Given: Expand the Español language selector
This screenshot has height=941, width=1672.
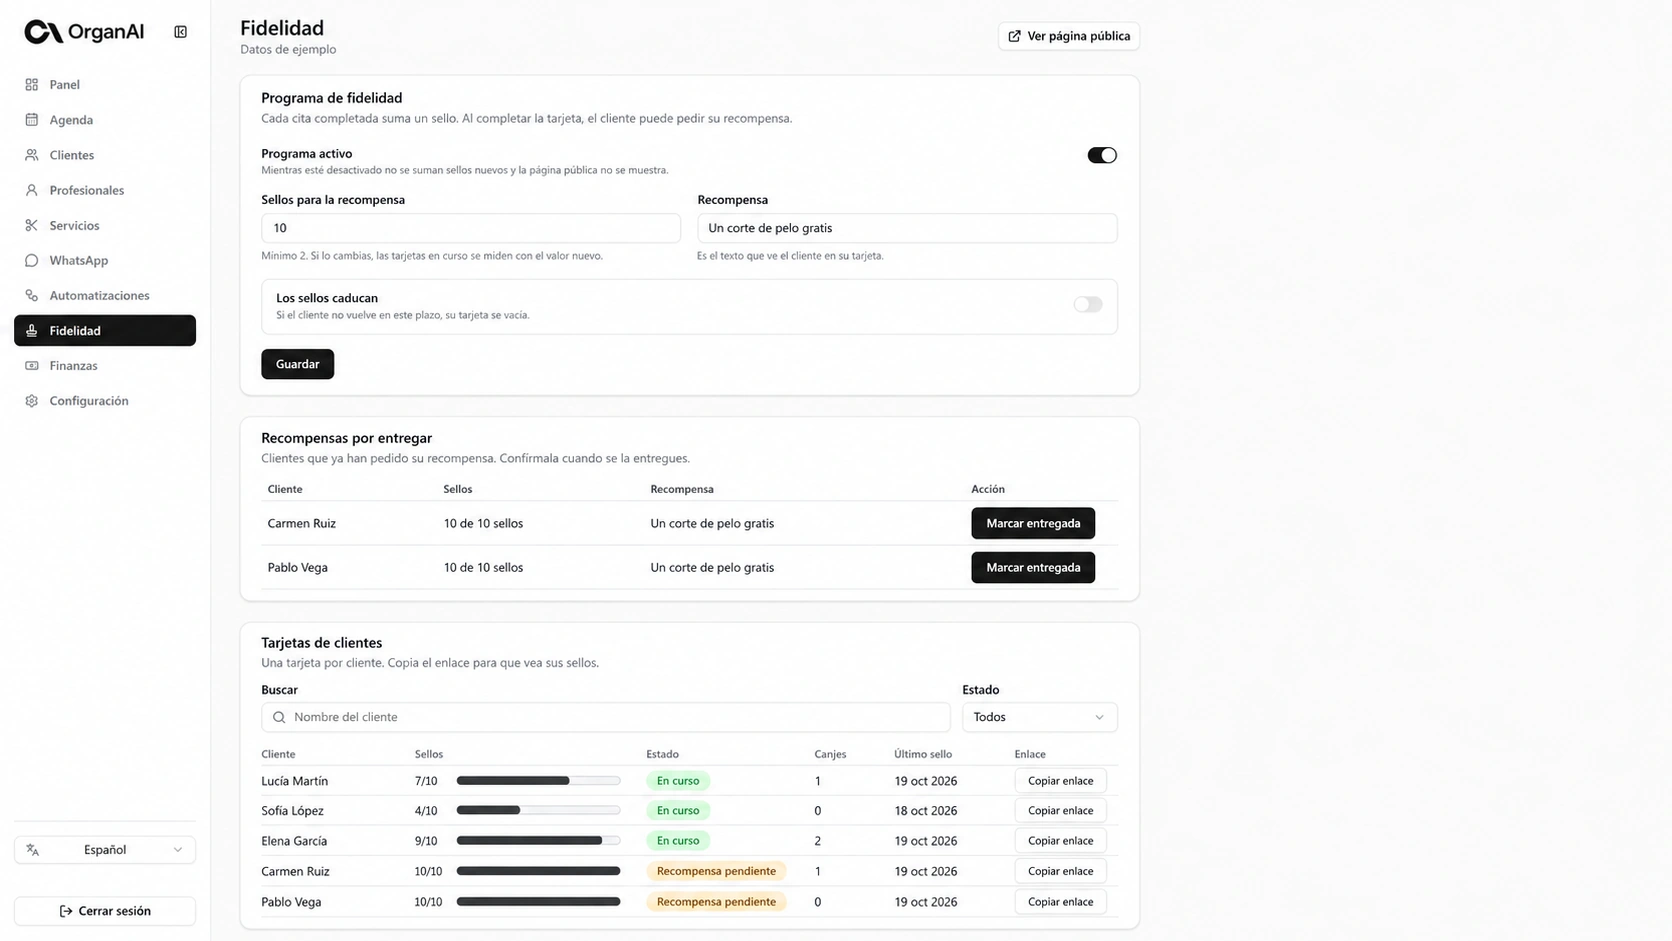Looking at the screenshot, I should click(x=105, y=850).
